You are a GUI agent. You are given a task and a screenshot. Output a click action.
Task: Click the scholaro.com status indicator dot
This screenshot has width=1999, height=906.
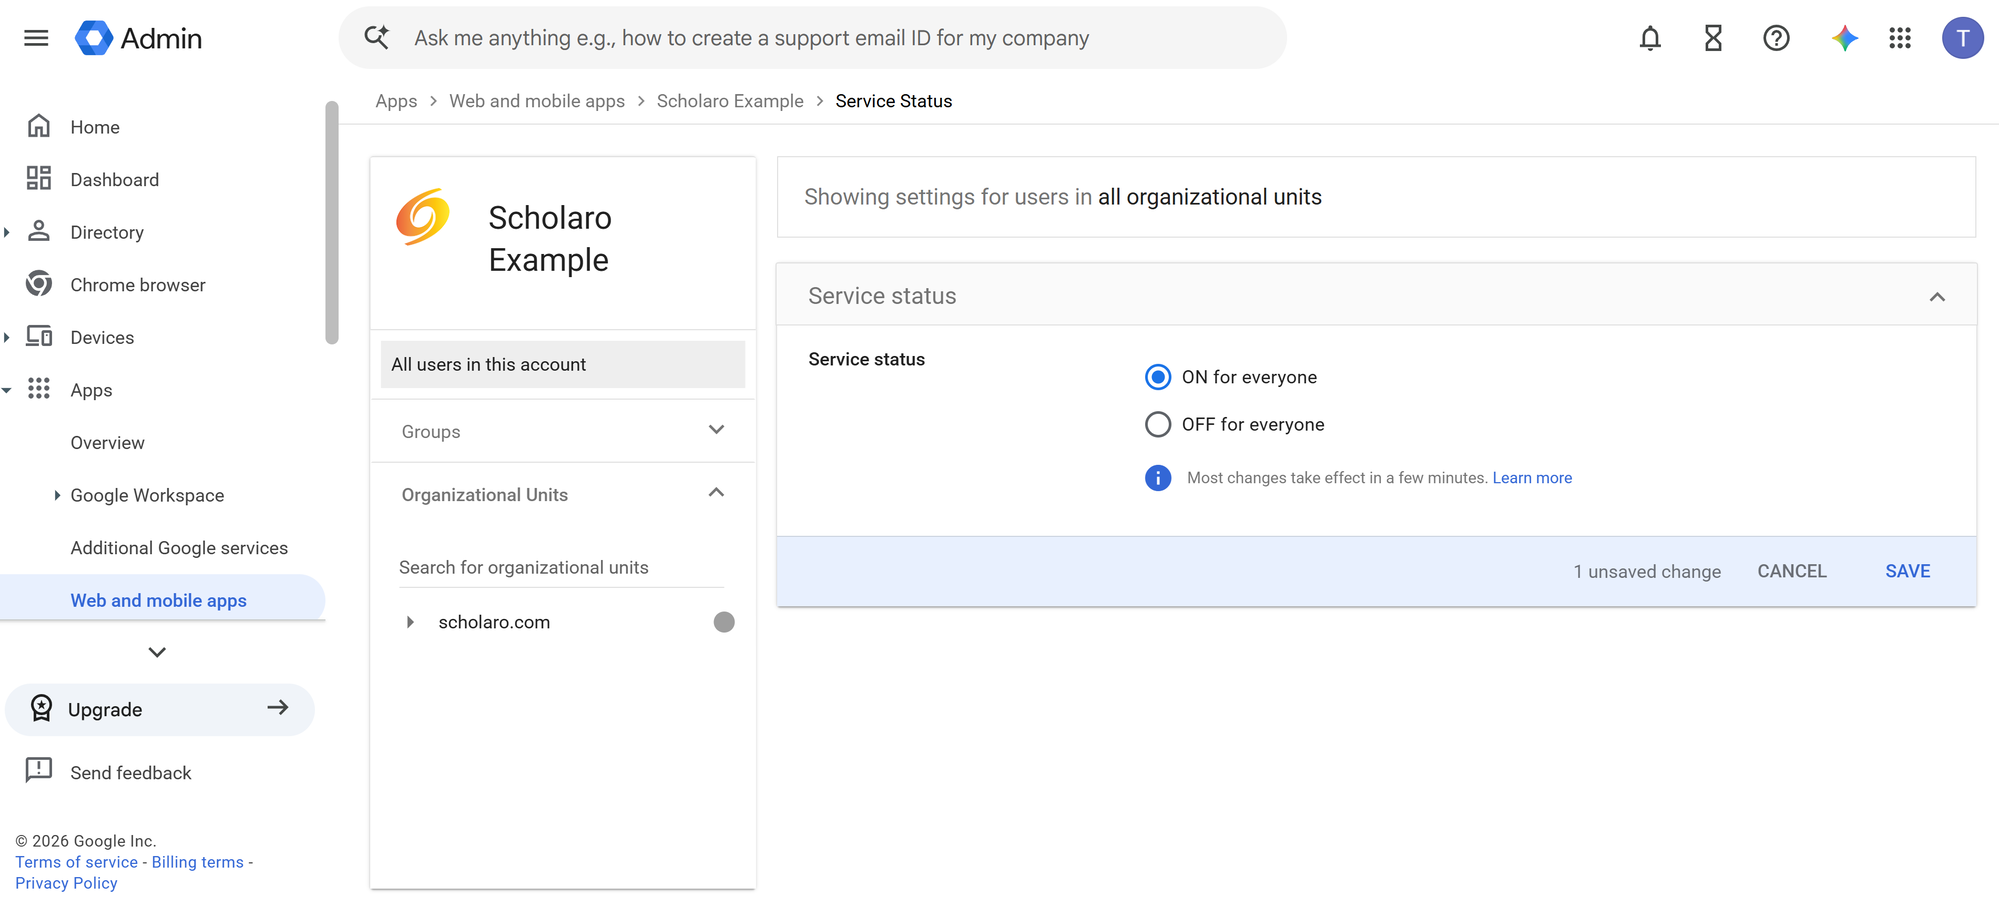point(724,622)
